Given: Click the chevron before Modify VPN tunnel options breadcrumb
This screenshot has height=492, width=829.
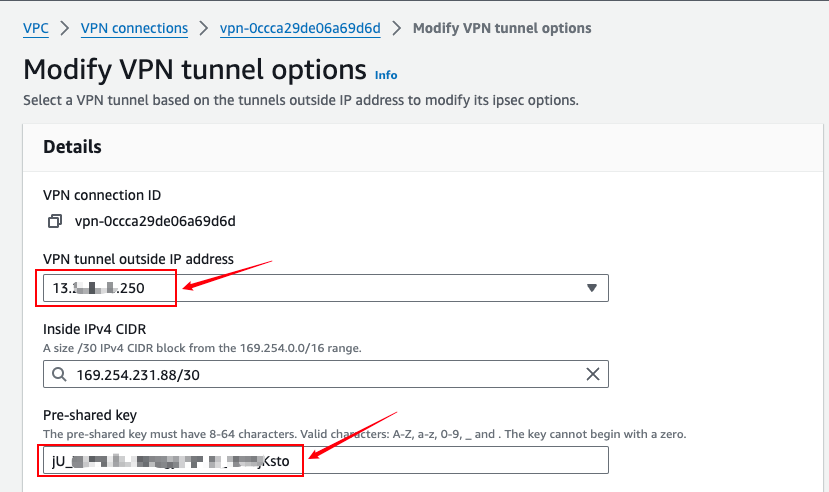Looking at the screenshot, I should click(397, 28).
